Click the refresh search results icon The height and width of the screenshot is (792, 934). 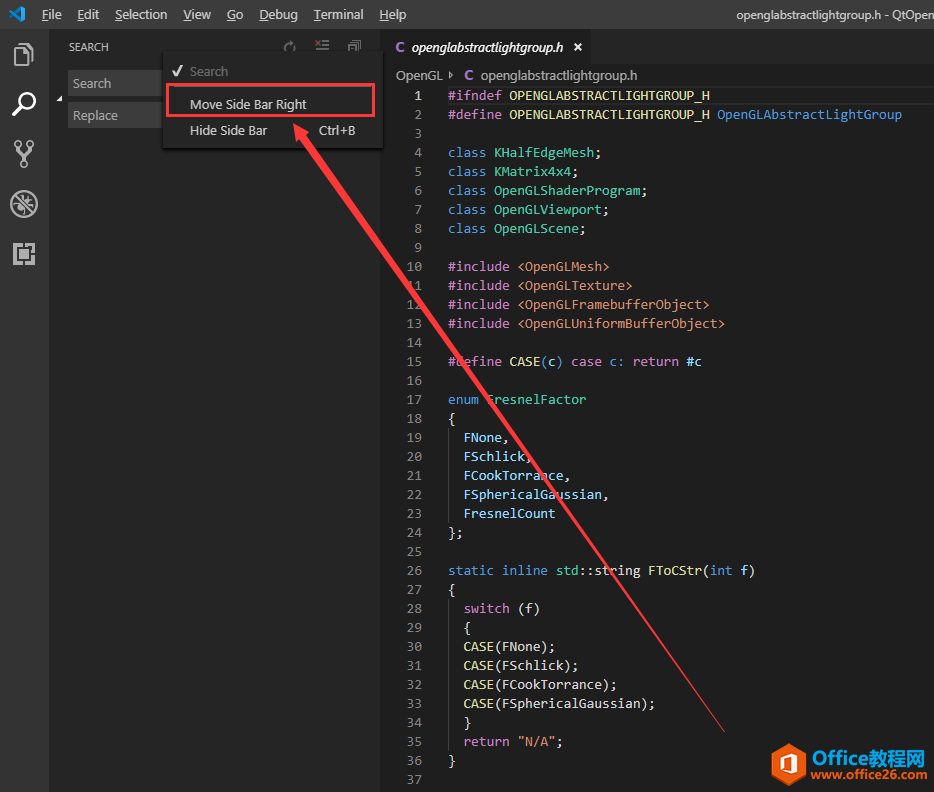[290, 47]
